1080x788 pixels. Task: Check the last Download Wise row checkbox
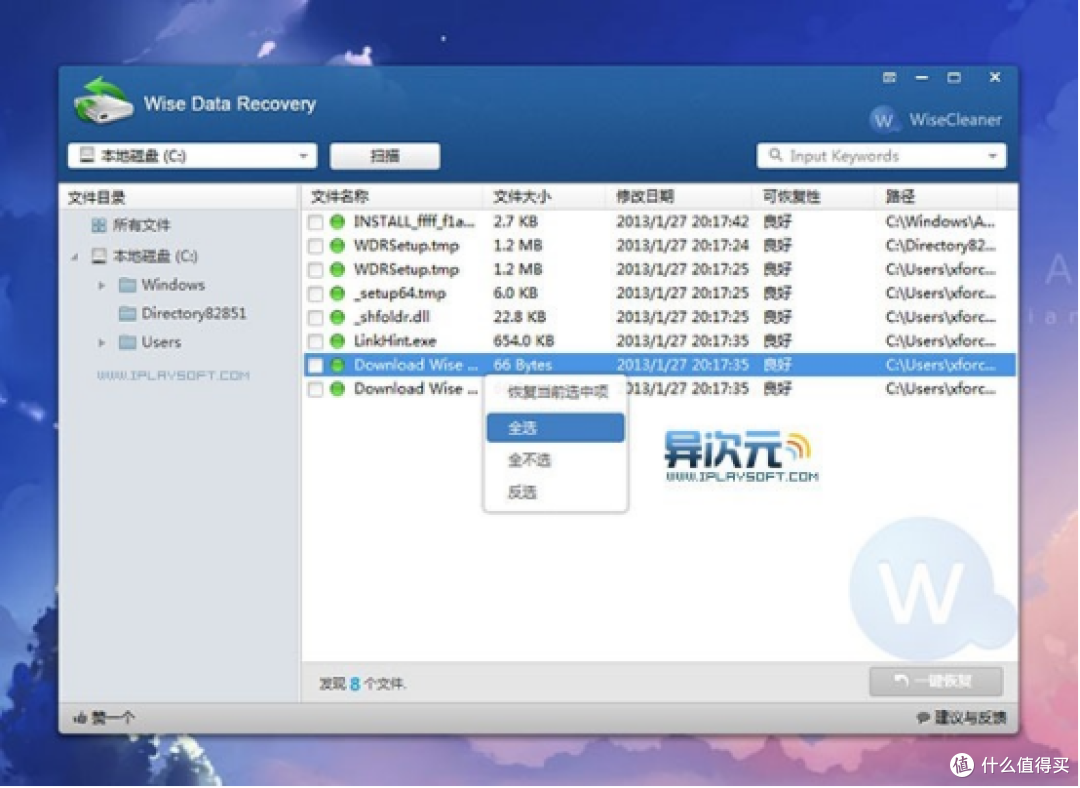tap(315, 390)
